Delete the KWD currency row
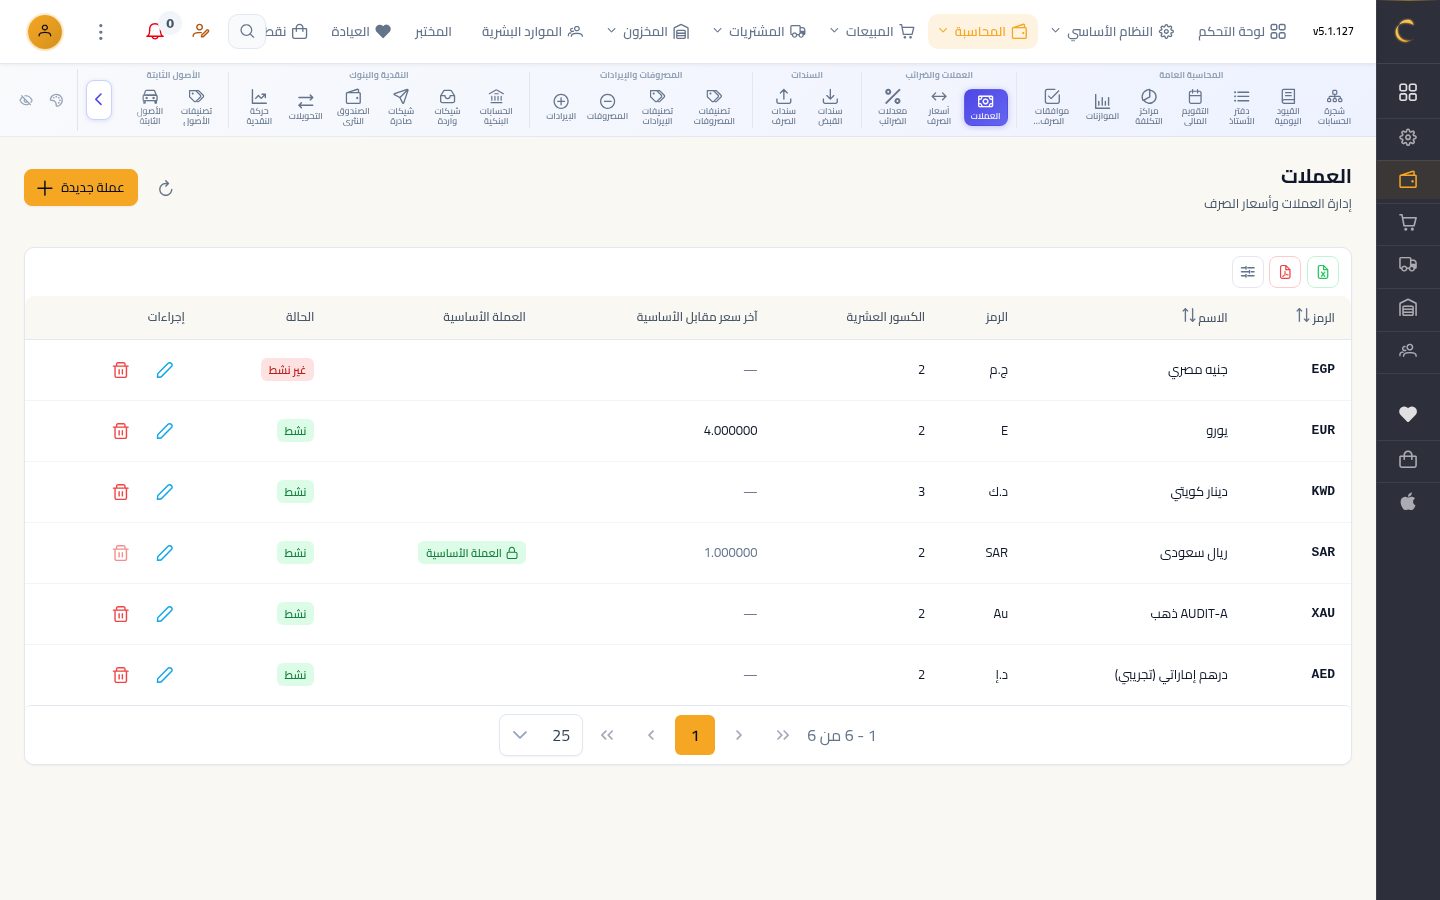1440x900 pixels. click(121, 492)
